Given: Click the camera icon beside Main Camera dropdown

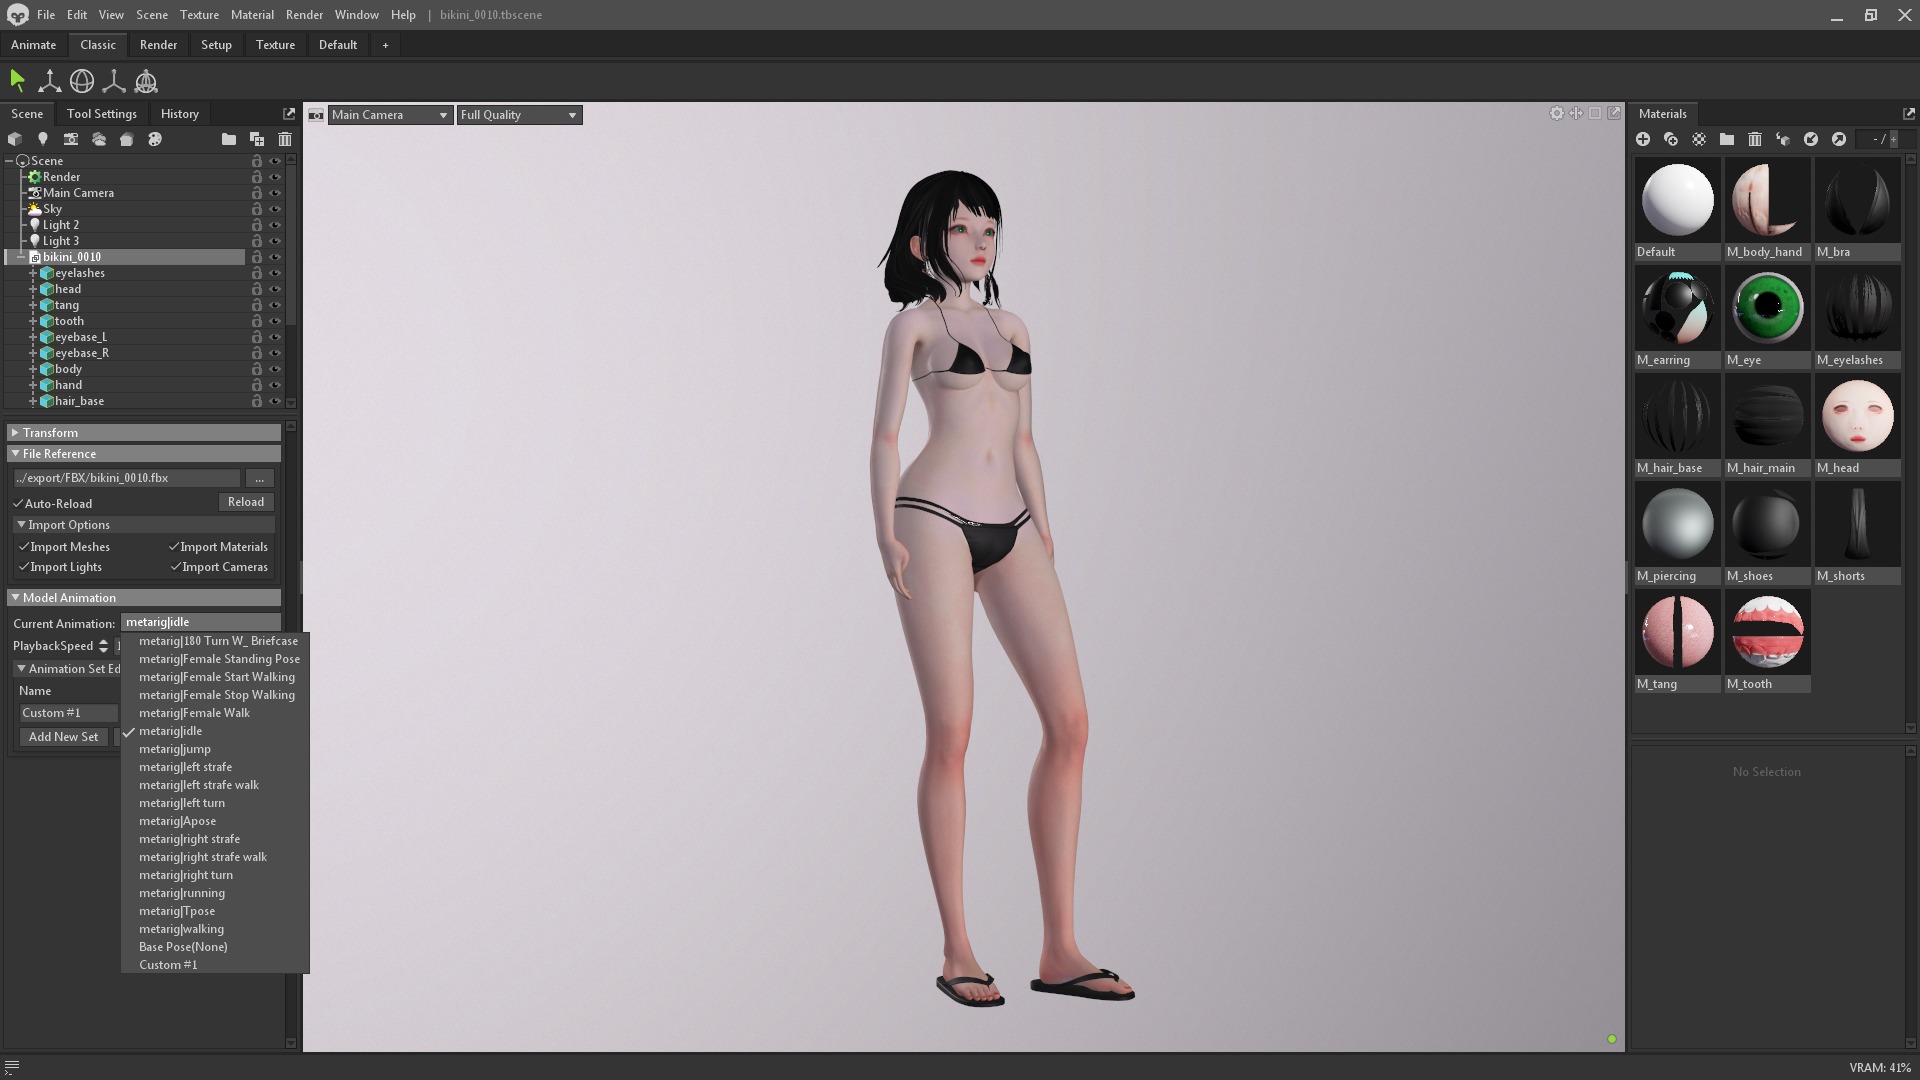Looking at the screenshot, I should pos(316,115).
